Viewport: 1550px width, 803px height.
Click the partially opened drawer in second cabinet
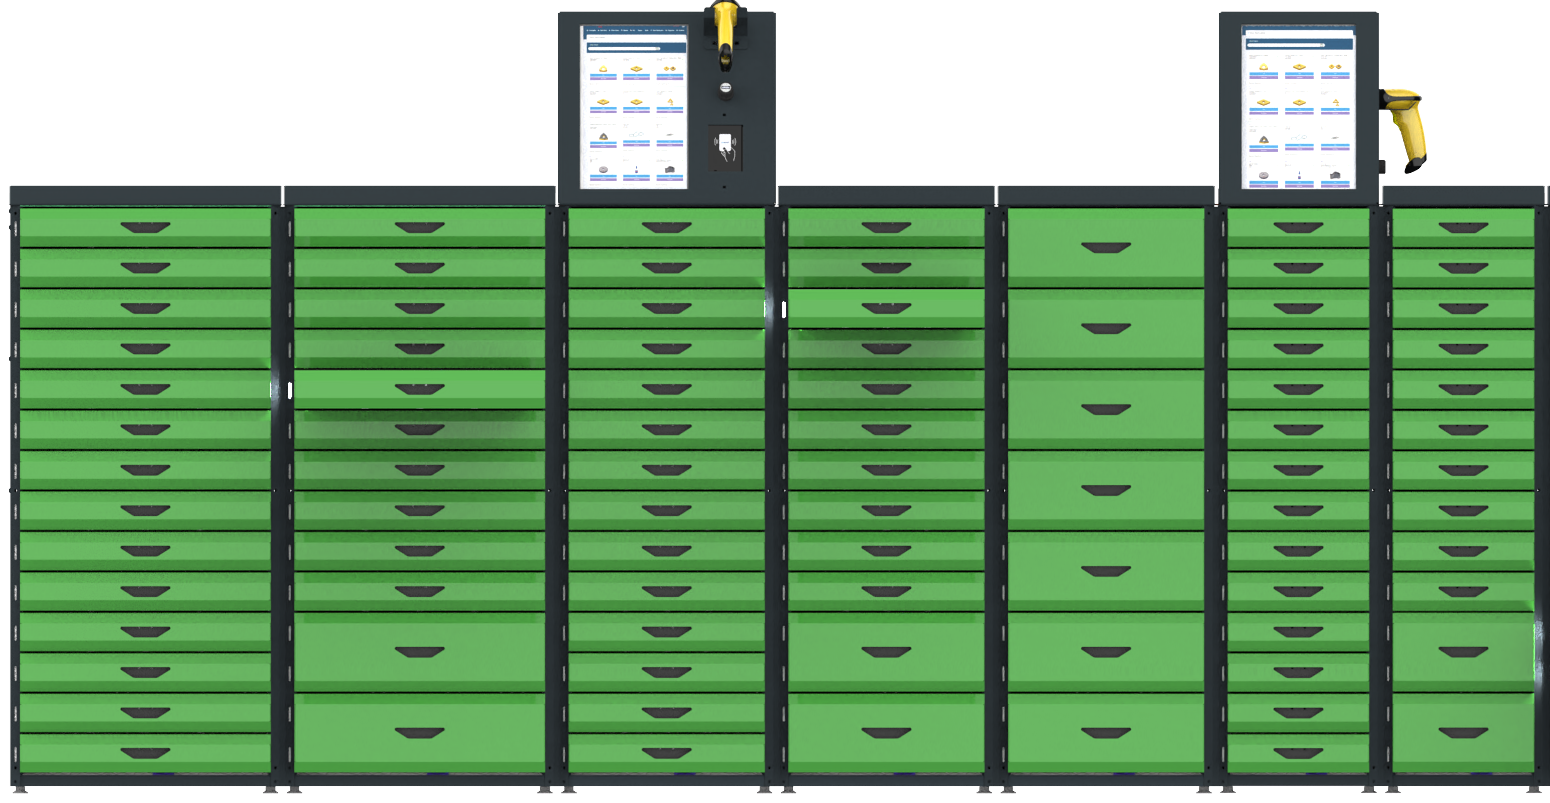coord(419,388)
